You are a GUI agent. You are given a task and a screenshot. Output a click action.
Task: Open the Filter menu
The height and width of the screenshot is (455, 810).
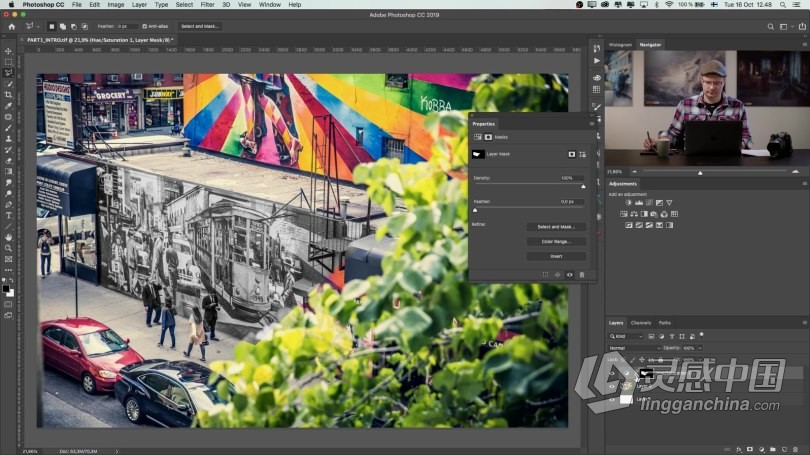(207, 5)
